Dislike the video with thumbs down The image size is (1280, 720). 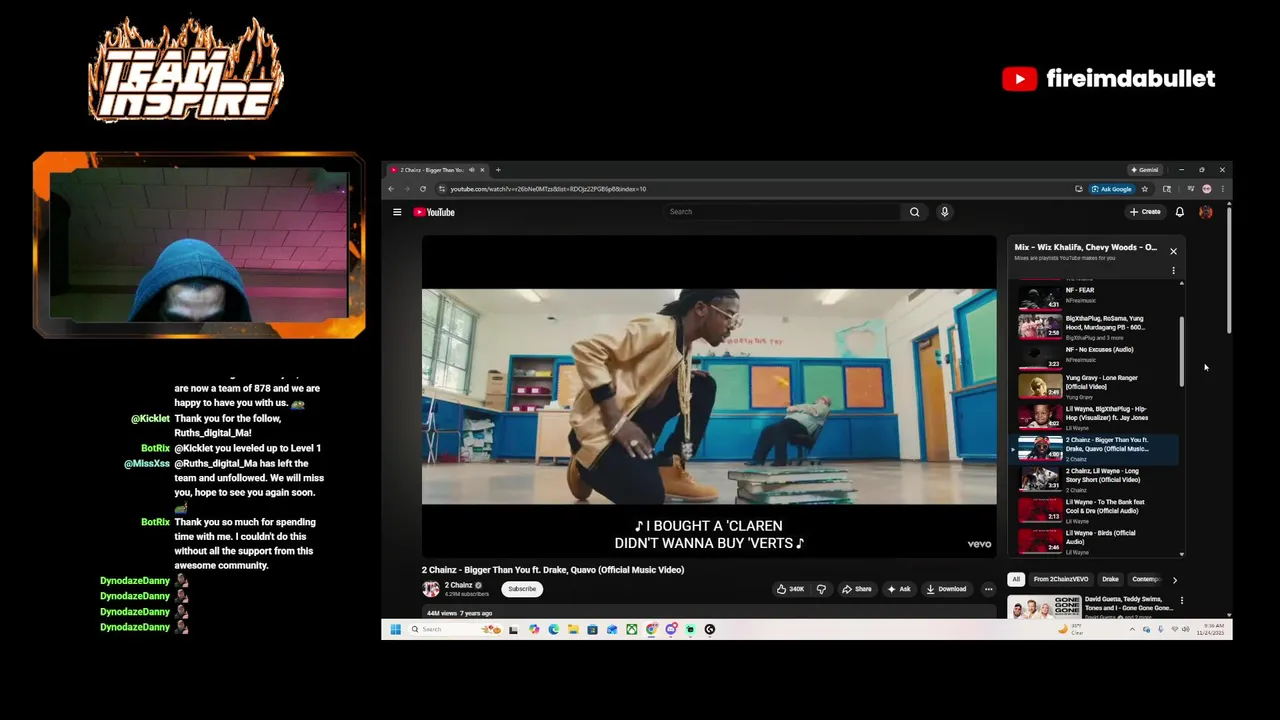coord(821,589)
